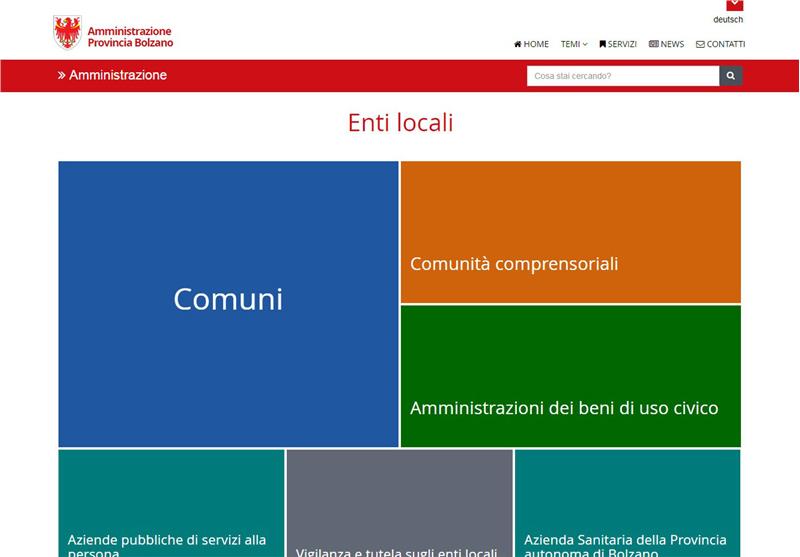Open Vigilanza e tutela sugli enti locali

coord(399,502)
